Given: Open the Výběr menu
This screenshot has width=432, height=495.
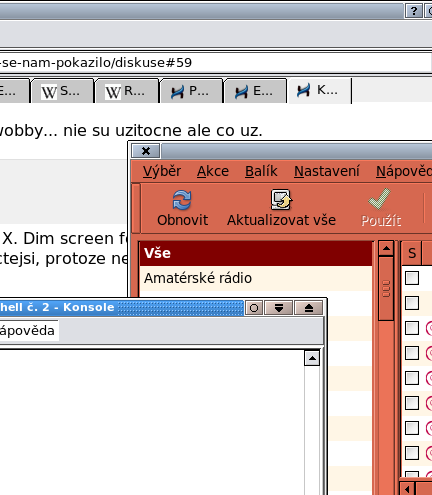Looking at the screenshot, I should [x=162, y=171].
